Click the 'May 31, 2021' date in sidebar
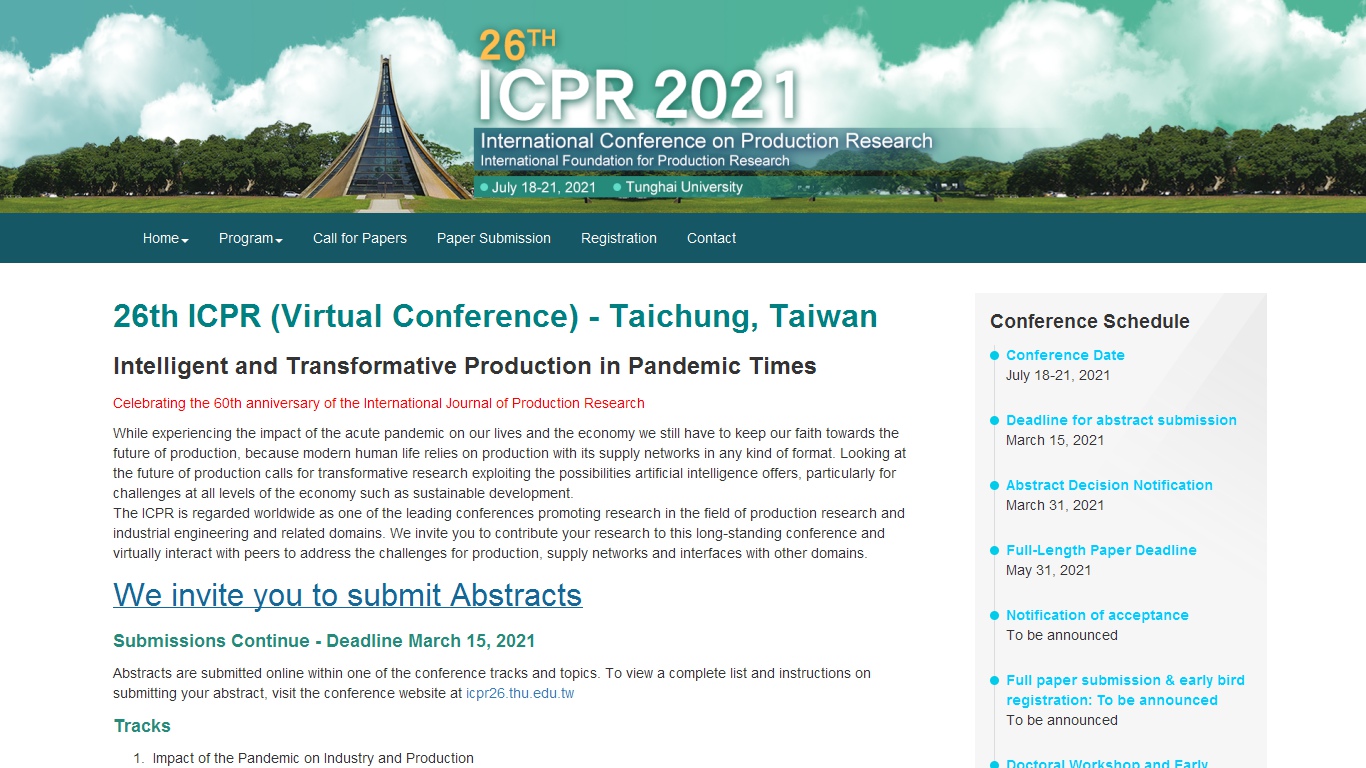The width and height of the screenshot is (1366, 768). click(1048, 570)
